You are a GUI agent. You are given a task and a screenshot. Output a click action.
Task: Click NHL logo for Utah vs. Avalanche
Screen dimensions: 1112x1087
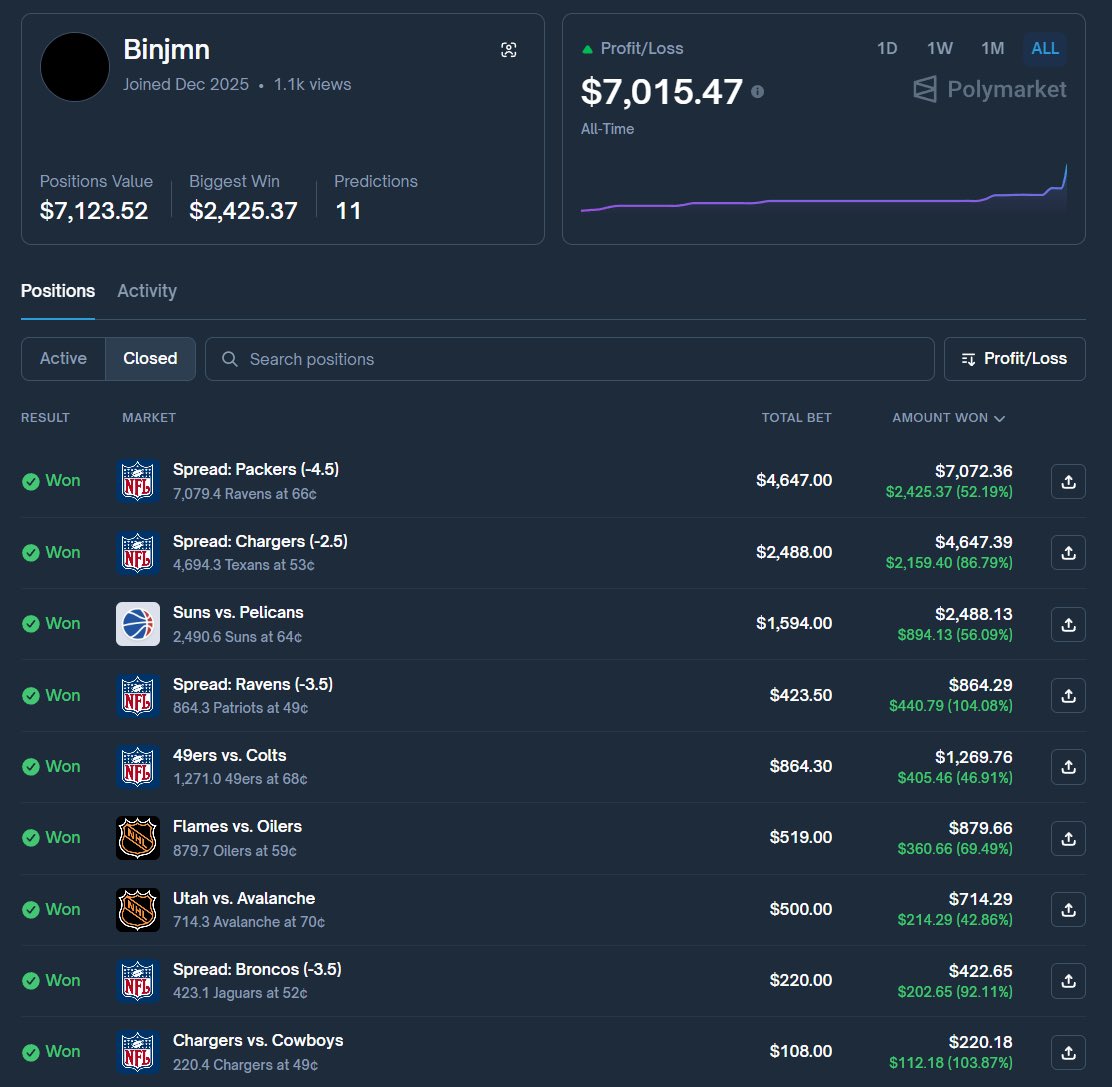(x=138, y=909)
